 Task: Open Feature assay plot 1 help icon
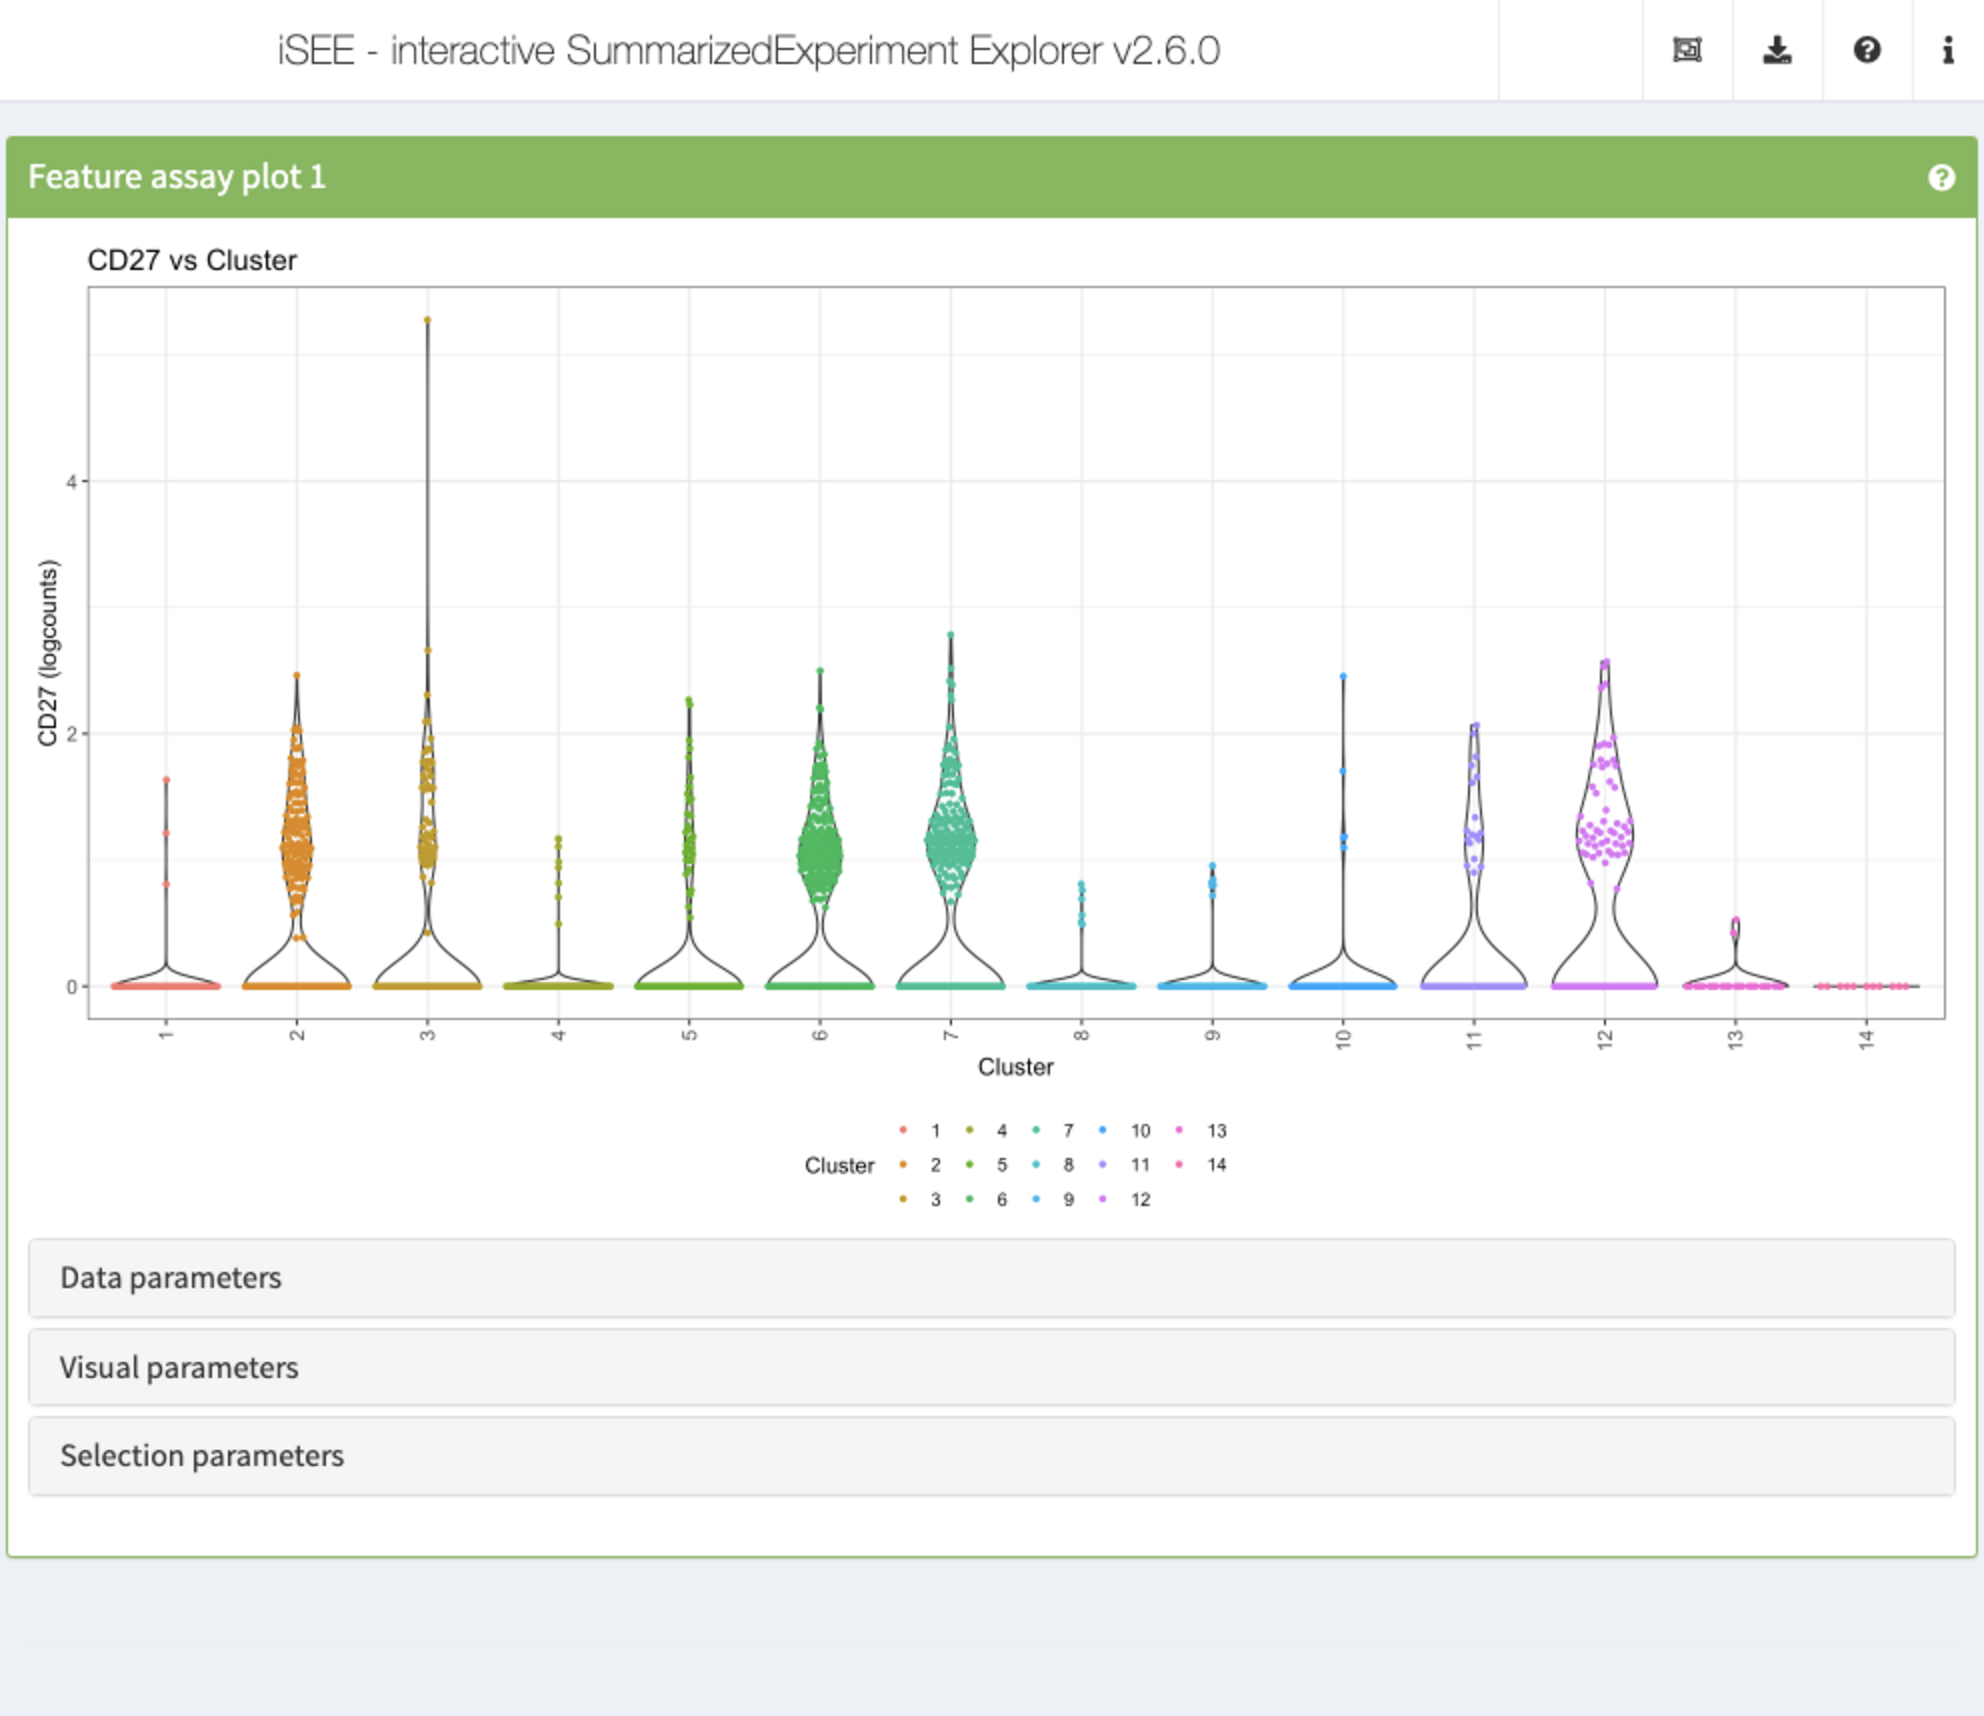(x=1941, y=177)
